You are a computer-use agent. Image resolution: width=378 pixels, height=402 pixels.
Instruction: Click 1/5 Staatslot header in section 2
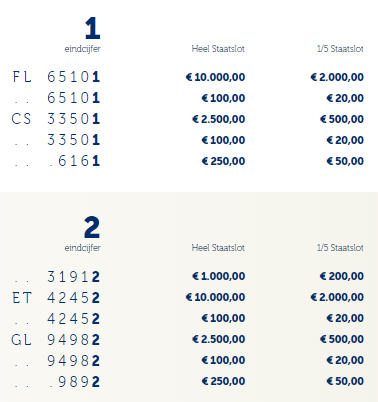point(340,248)
